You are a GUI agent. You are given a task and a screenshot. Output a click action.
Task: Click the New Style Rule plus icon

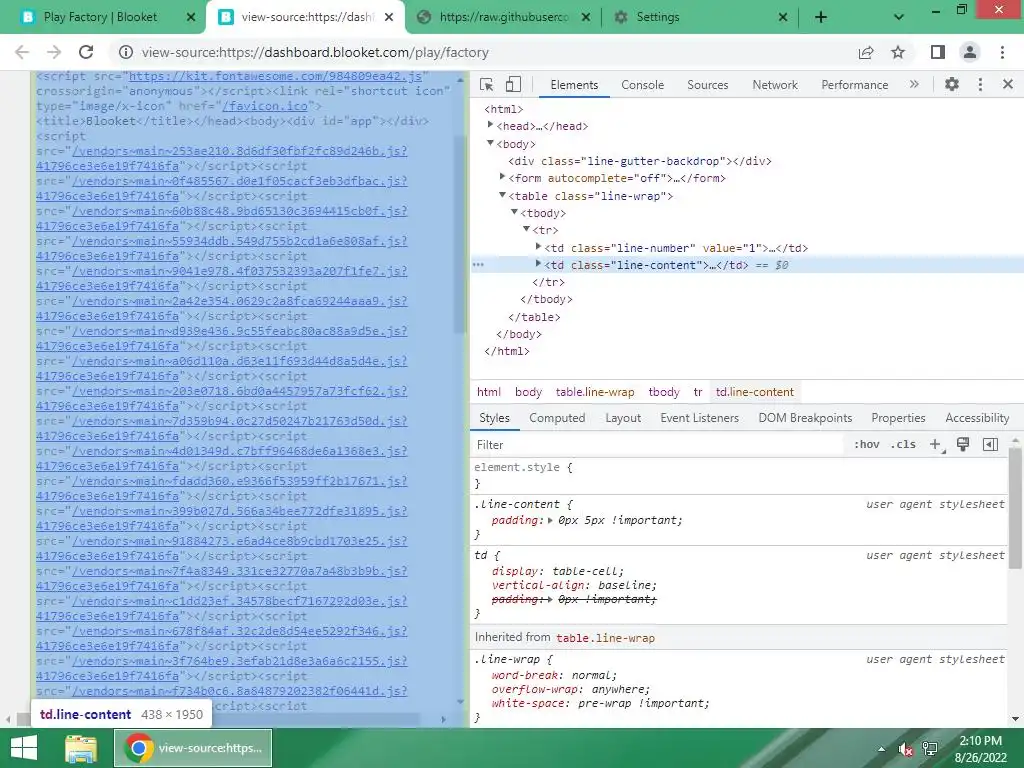tap(936, 445)
